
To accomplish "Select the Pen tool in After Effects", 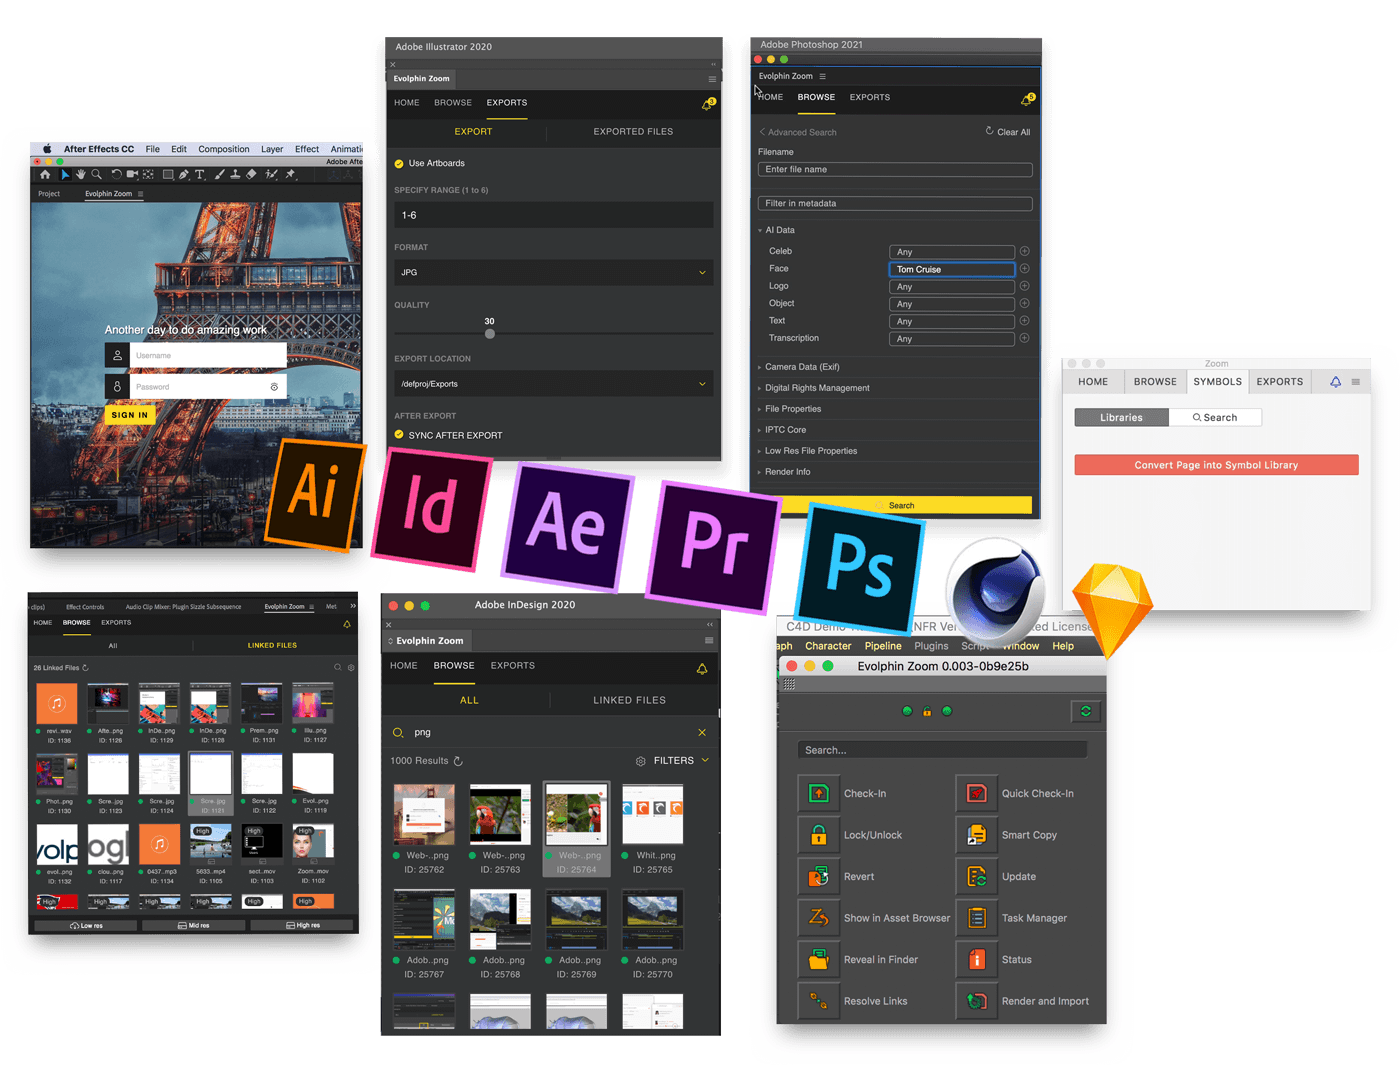I will pyautogui.click(x=184, y=175).
